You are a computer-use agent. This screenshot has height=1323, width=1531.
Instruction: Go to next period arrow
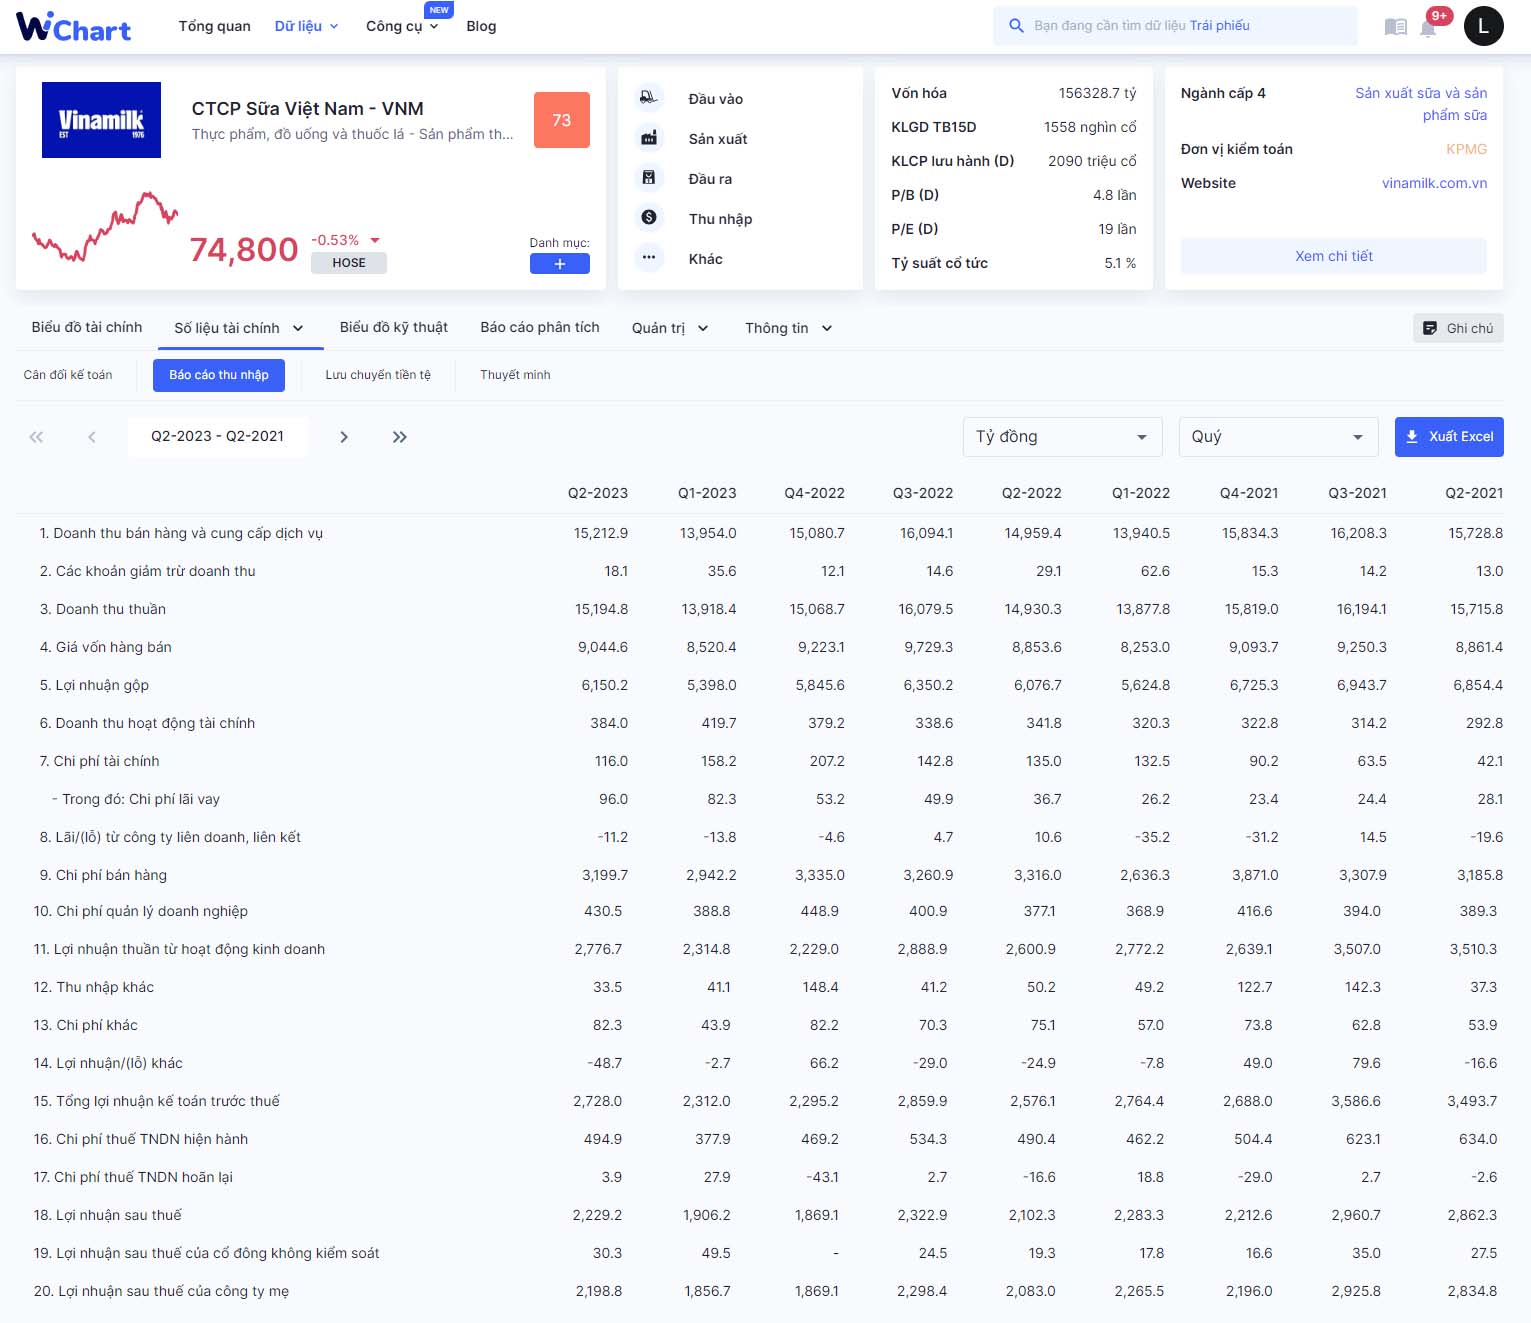tap(344, 437)
